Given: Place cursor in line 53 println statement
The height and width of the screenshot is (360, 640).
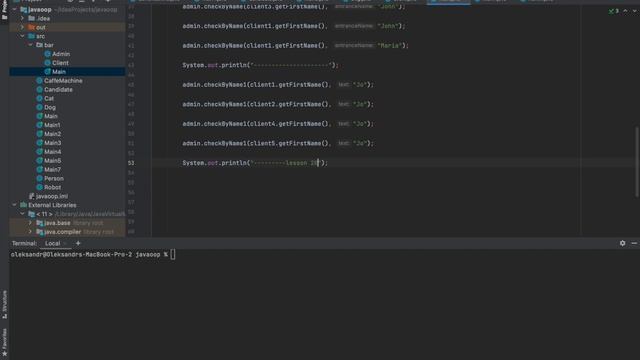Looking at the screenshot, I should 255,163.
